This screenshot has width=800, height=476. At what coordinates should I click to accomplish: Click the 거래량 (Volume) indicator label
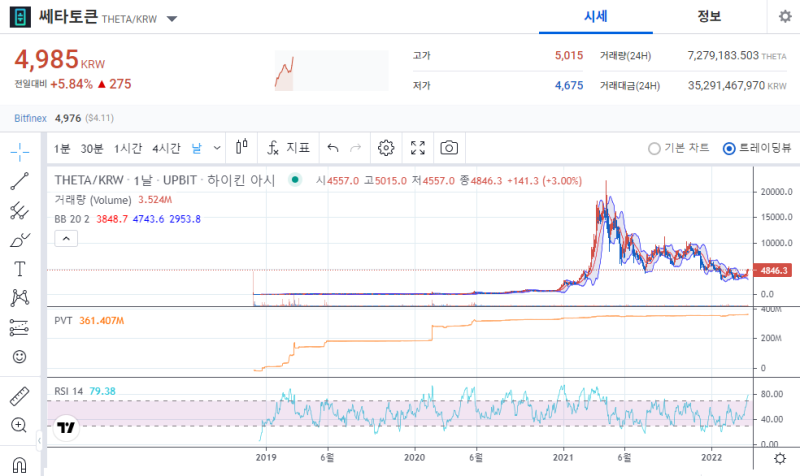[93, 200]
